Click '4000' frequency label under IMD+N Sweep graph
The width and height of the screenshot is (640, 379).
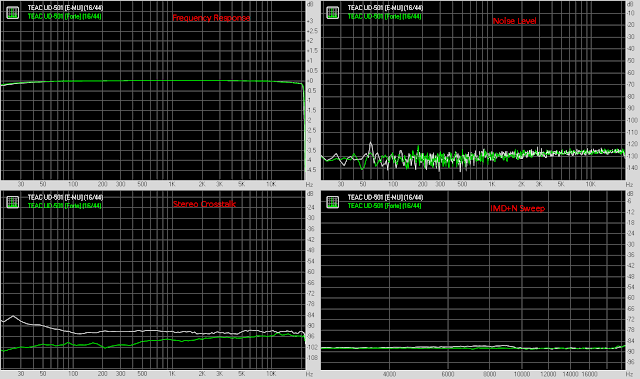[x=389, y=374]
